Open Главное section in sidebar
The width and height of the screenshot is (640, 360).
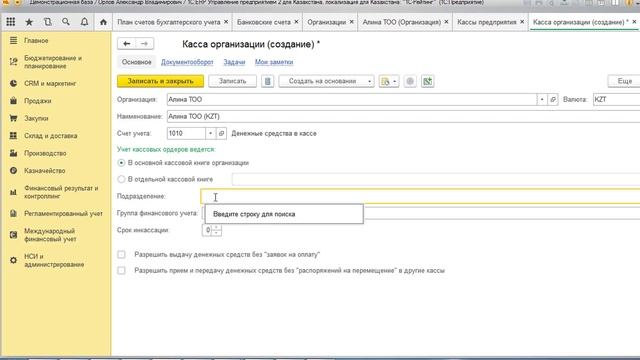pos(36,41)
